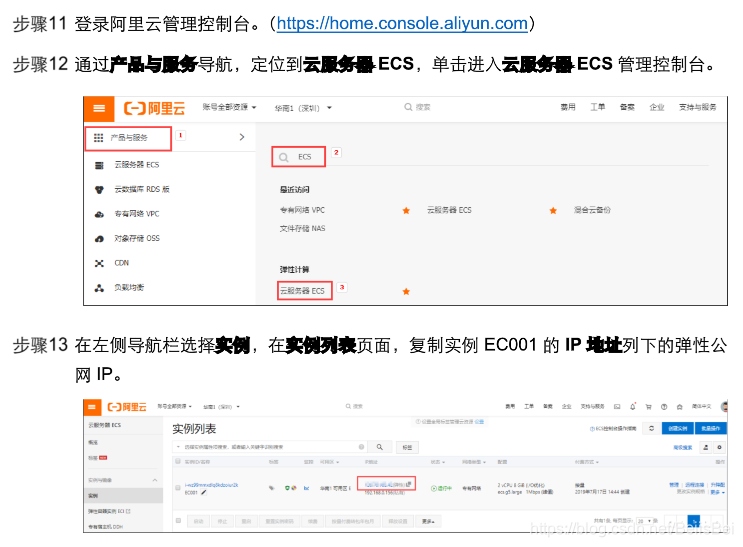
Task: Toggle star beside 弹性计算 云服务器 ECS
Action: coord(406,292)
